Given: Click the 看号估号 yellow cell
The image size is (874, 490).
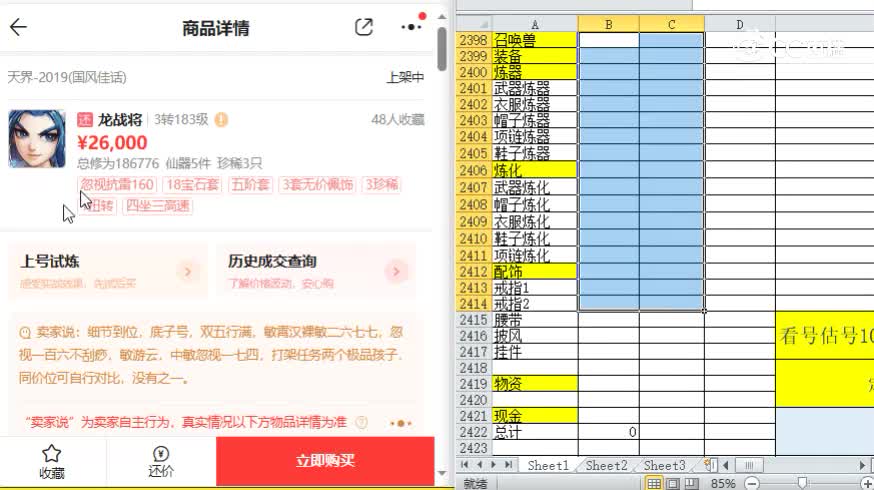Looking at the screenshot, I should 825,336.
